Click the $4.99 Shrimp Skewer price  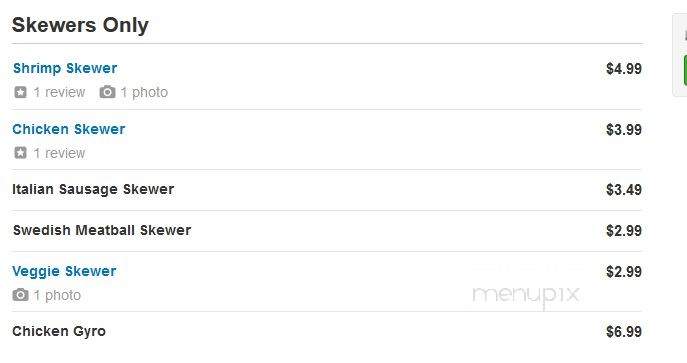pyautogui.click(x=624, y=69)
